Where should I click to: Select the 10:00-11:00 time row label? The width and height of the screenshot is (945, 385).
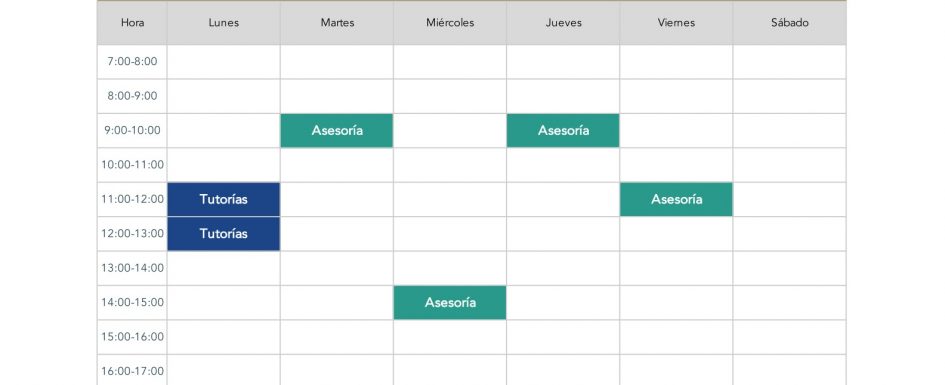[x=132, y=164]
